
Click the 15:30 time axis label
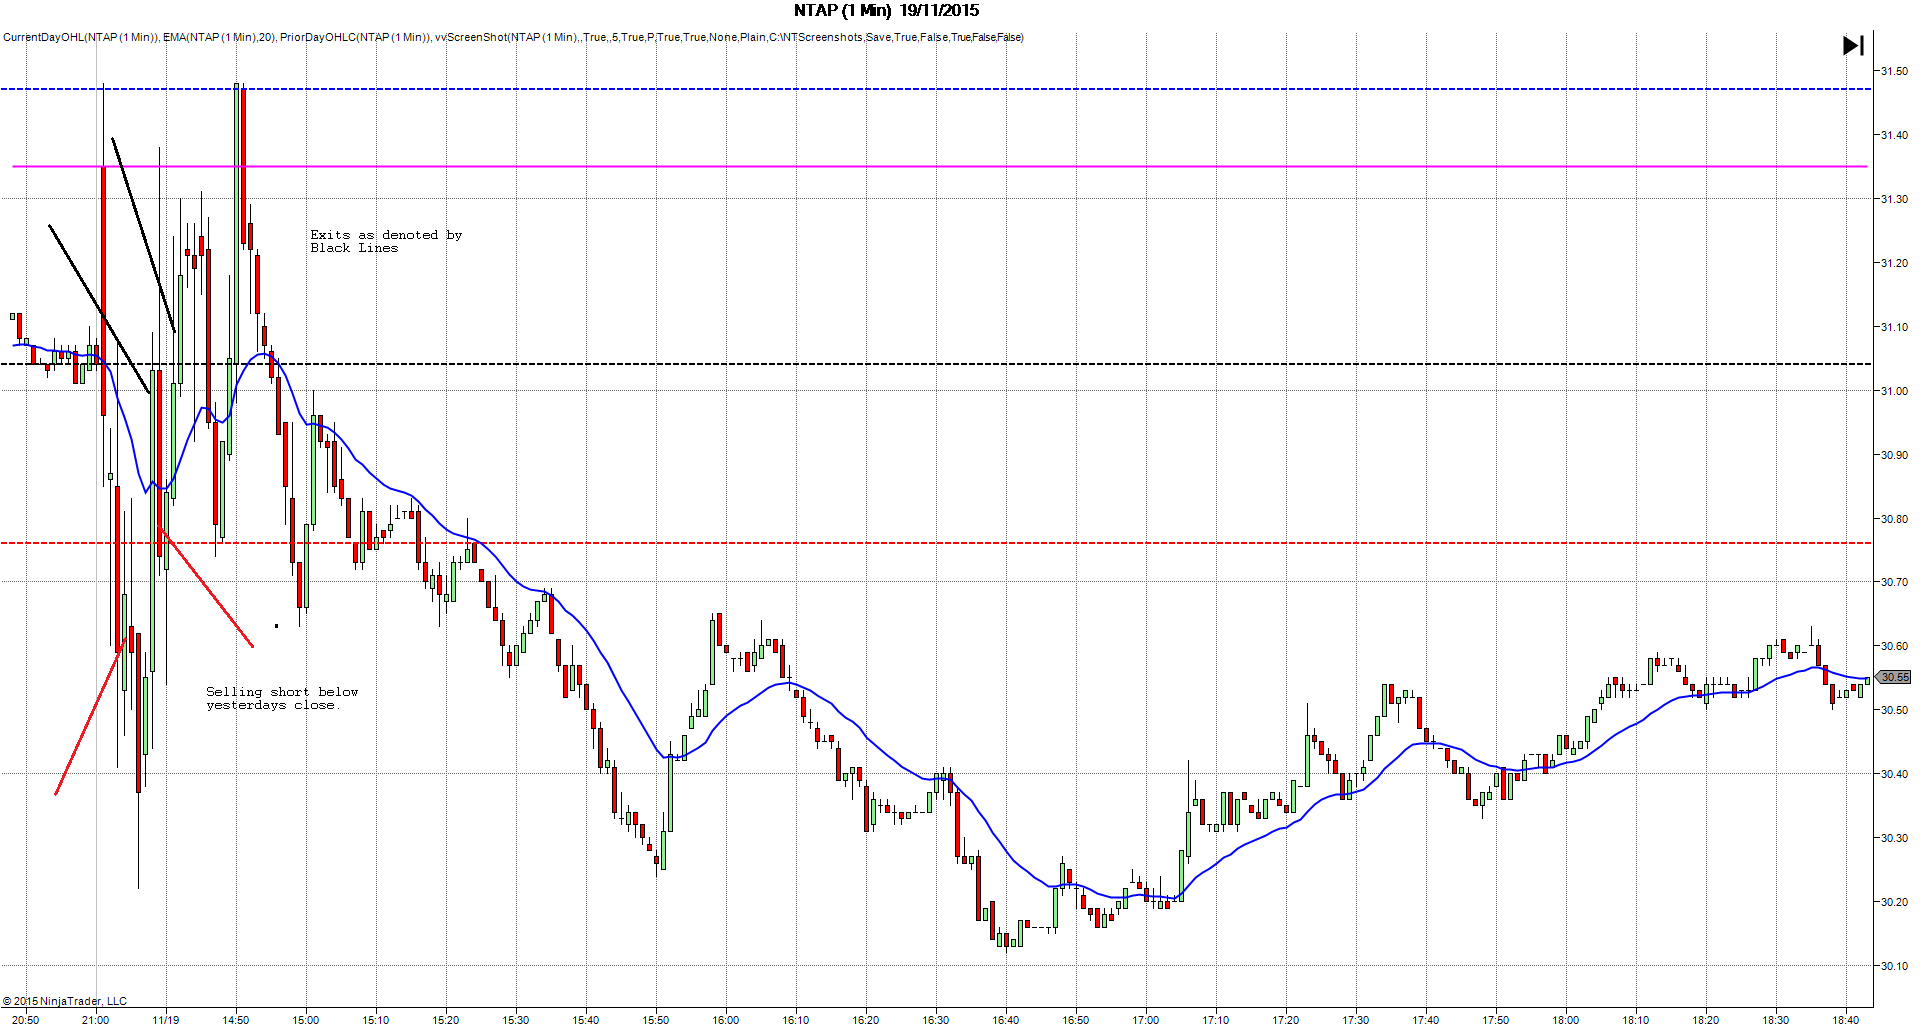516,1020
